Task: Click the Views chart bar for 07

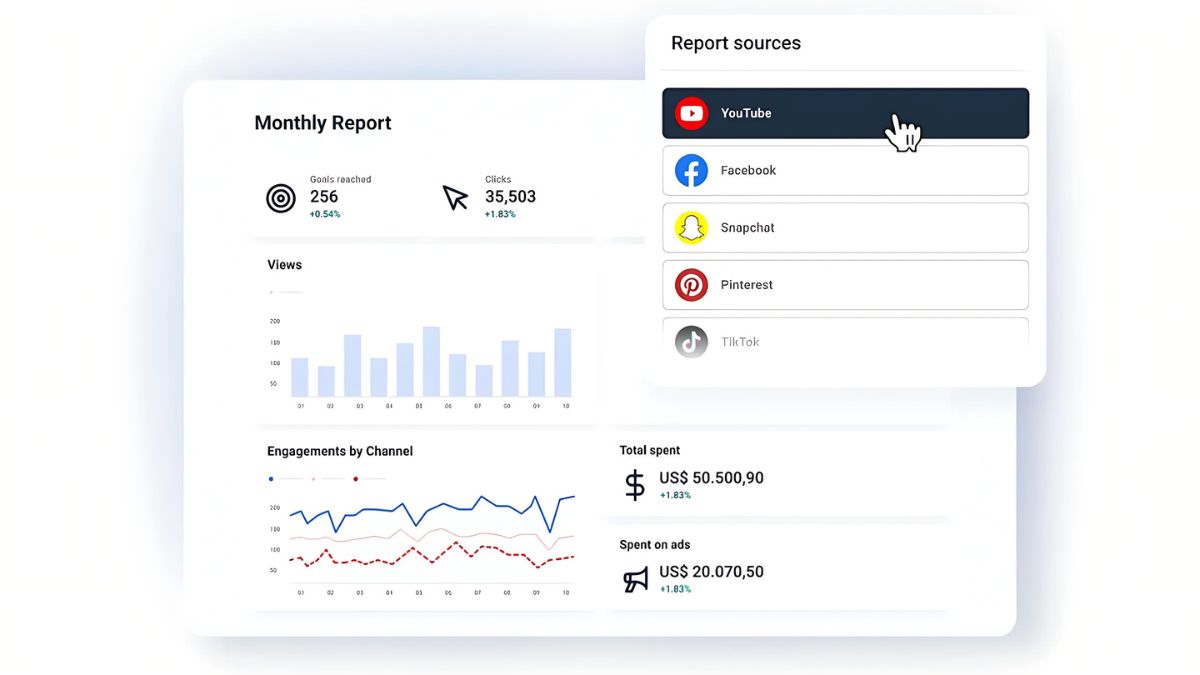Action: [484, 381]
